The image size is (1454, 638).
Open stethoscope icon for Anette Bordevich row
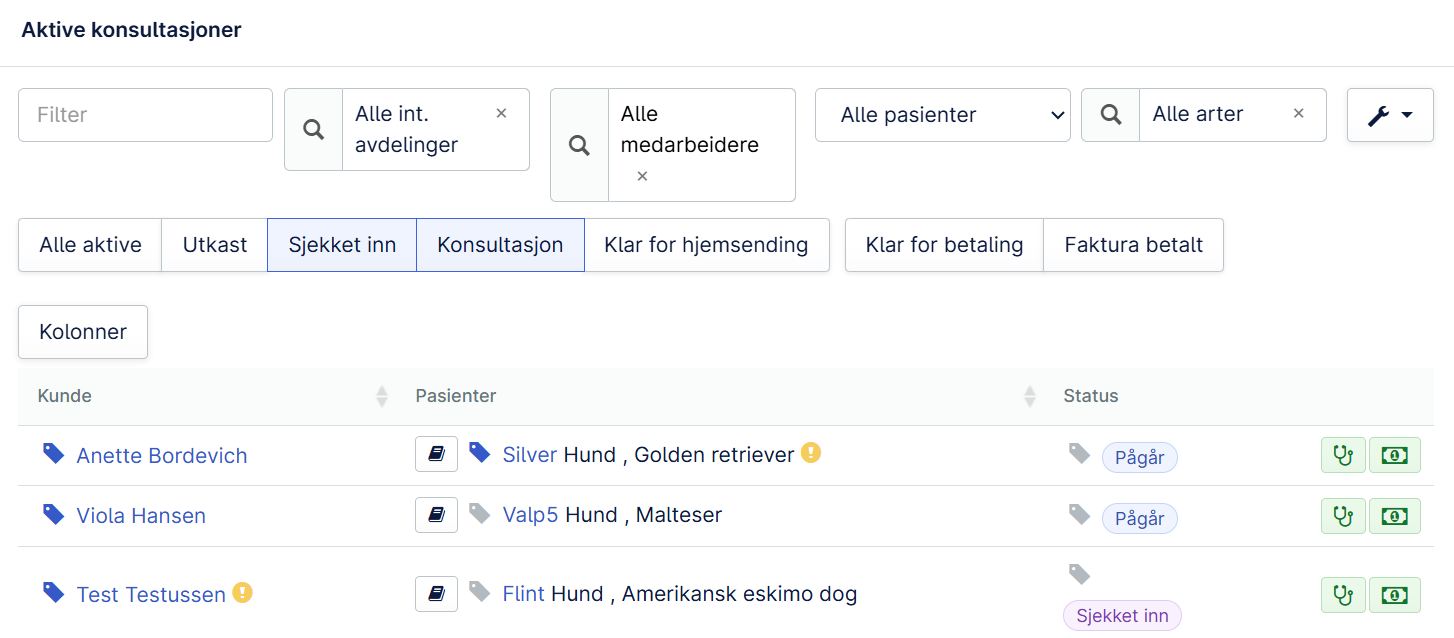point(1343,455)
